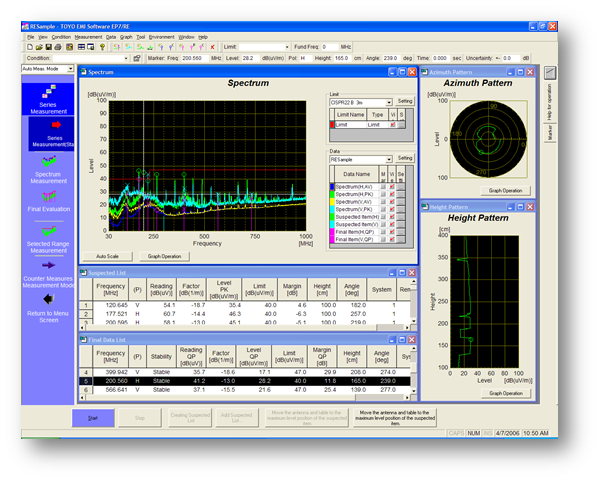Toggle visibility check for Final Item(V,QP)
600x481 pixels.
click(x=392, y=240)
